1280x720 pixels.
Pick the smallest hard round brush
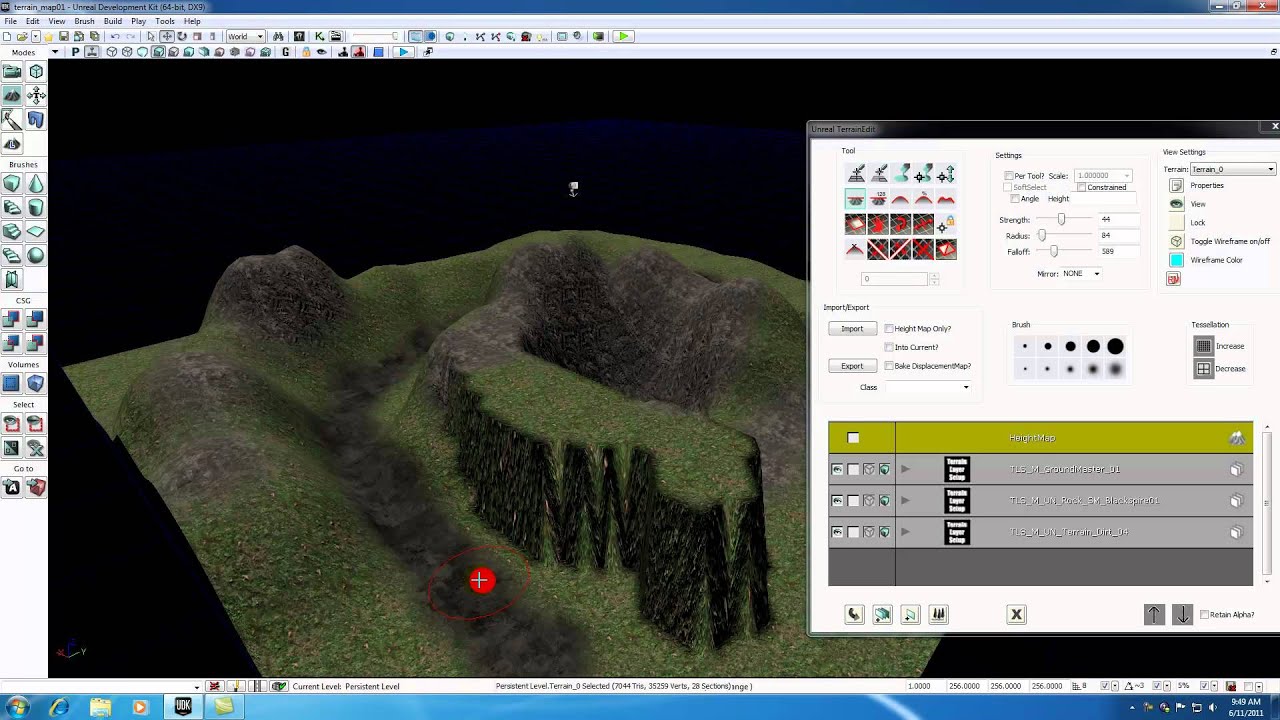click(1025, 346)
